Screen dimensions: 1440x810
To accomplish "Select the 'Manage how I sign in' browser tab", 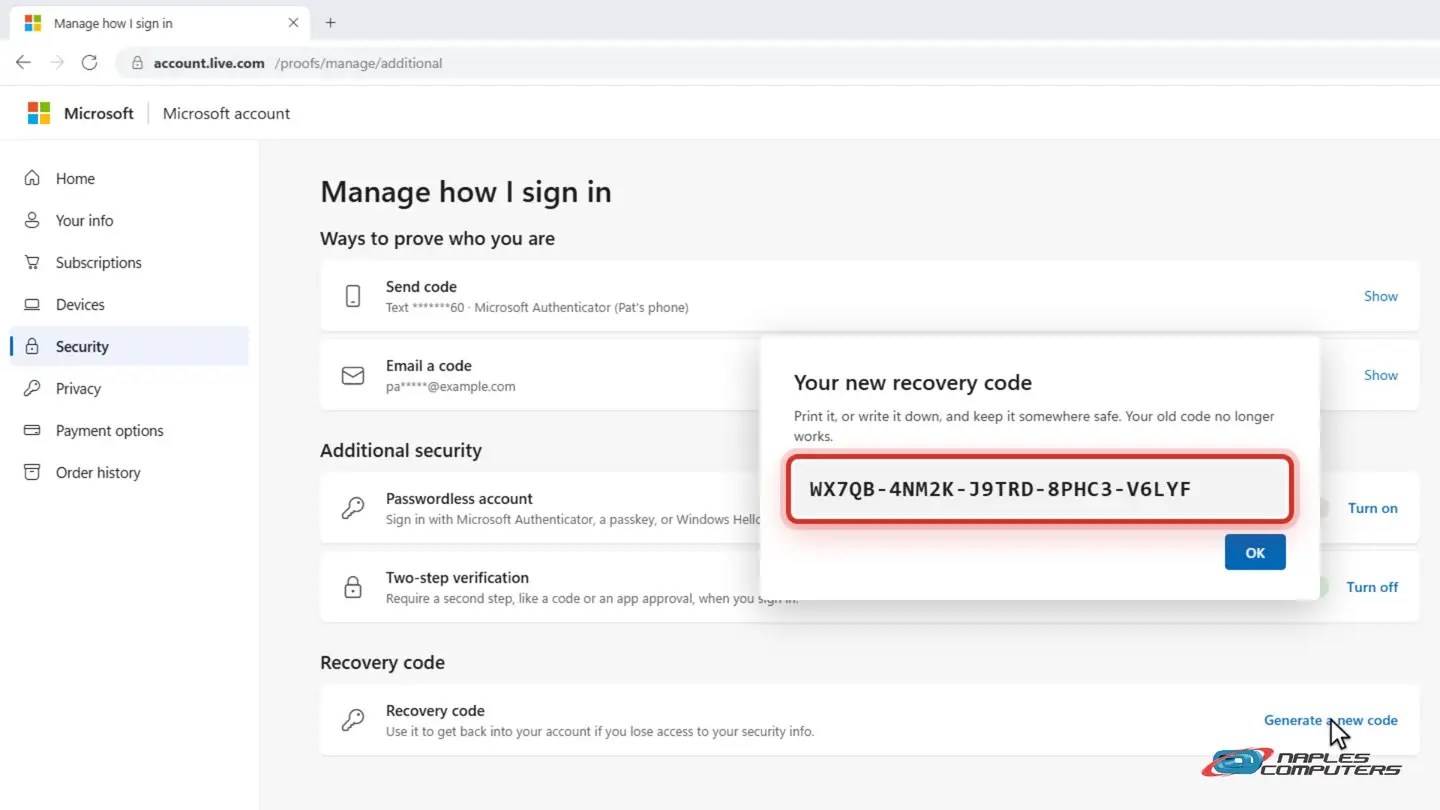I will (160, 22).
